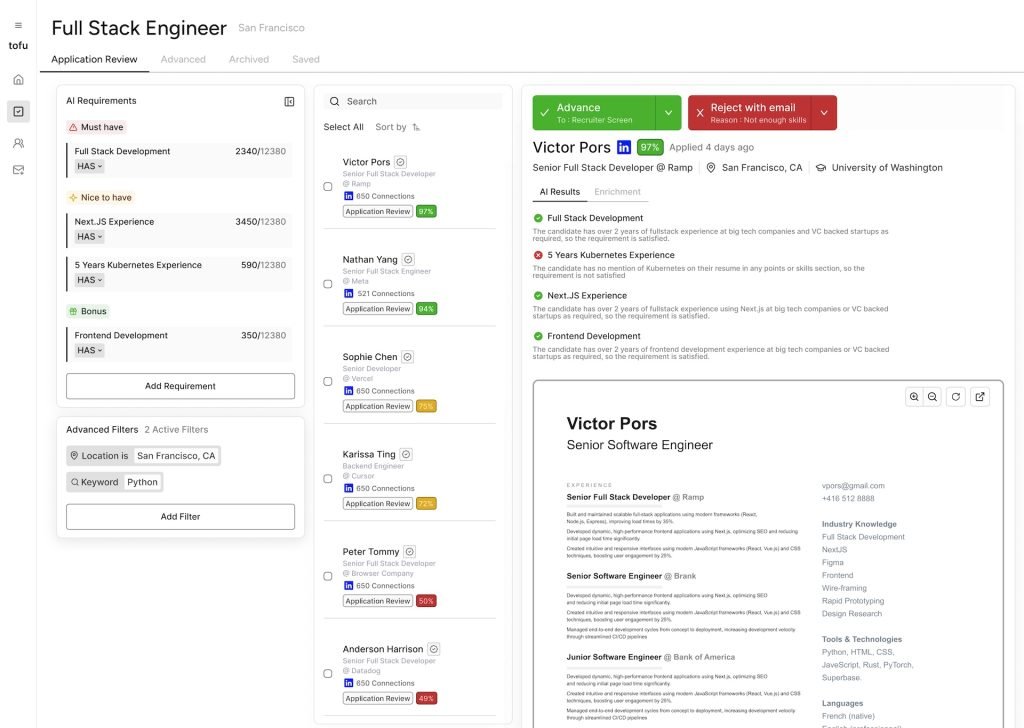Open HAS dropdown under Full Stack Development
The image size is (1024, 728).
point(90,166)
